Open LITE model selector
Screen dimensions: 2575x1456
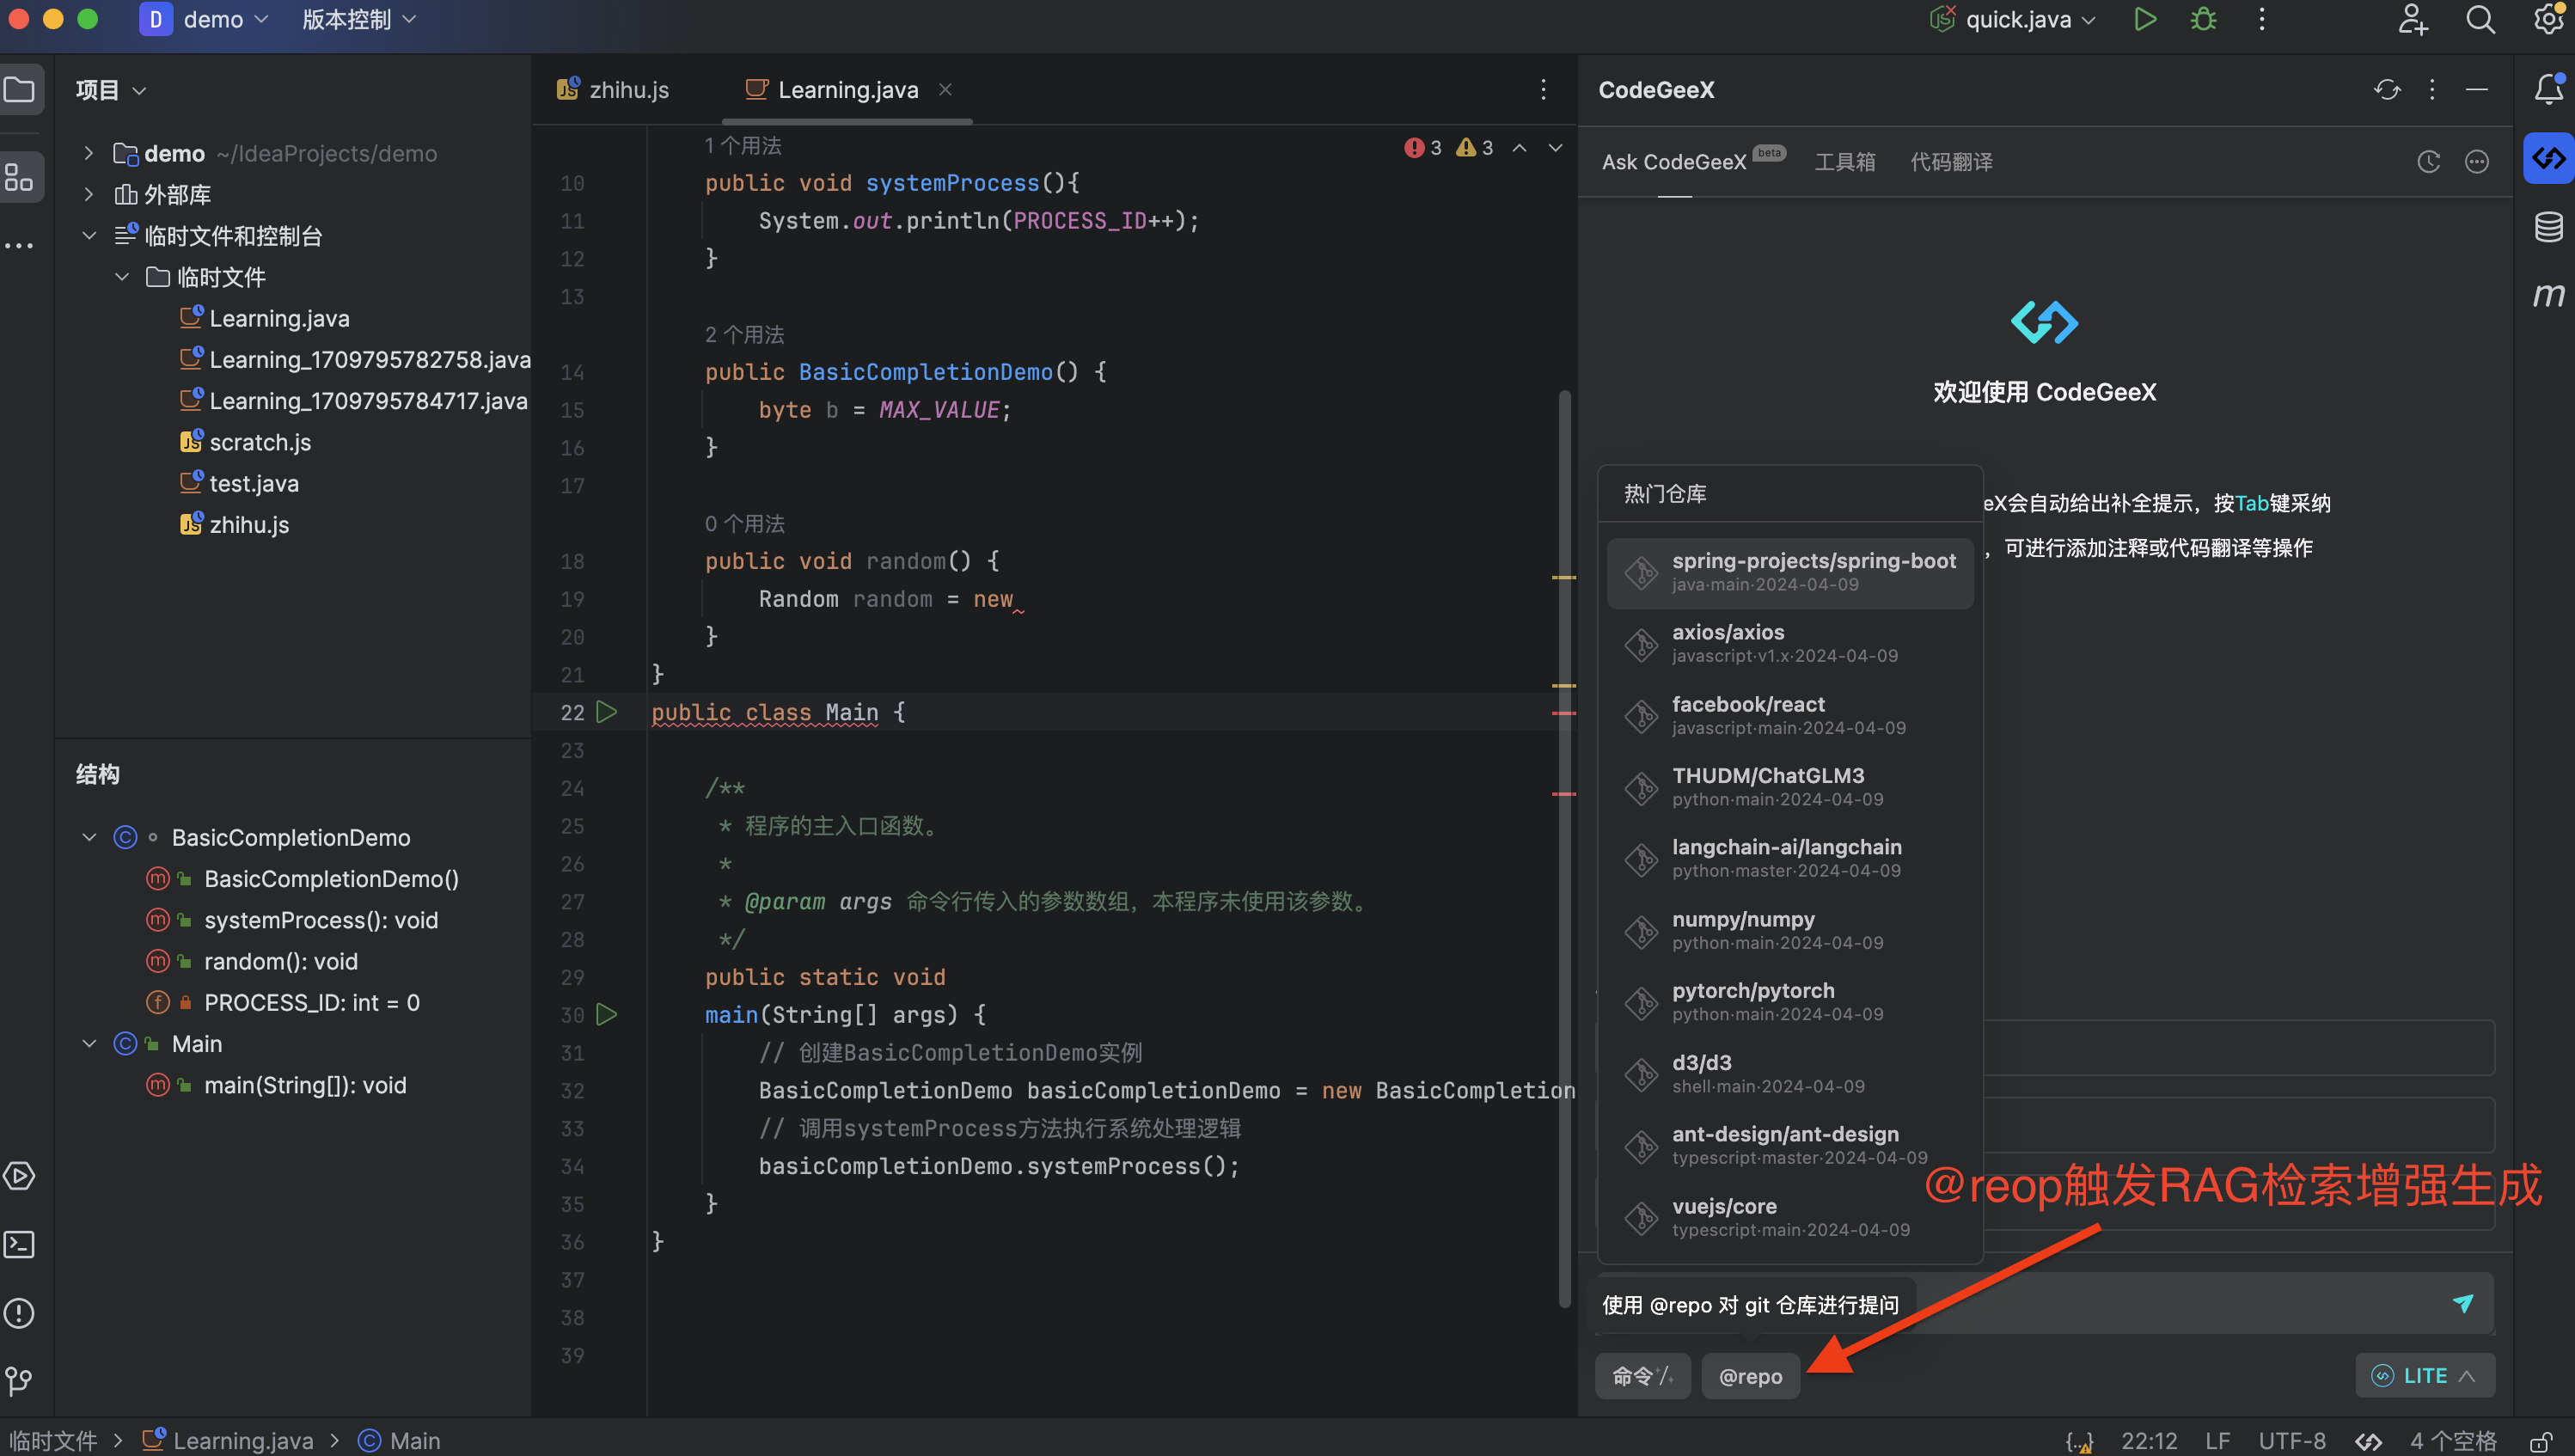point(2425,1376)
